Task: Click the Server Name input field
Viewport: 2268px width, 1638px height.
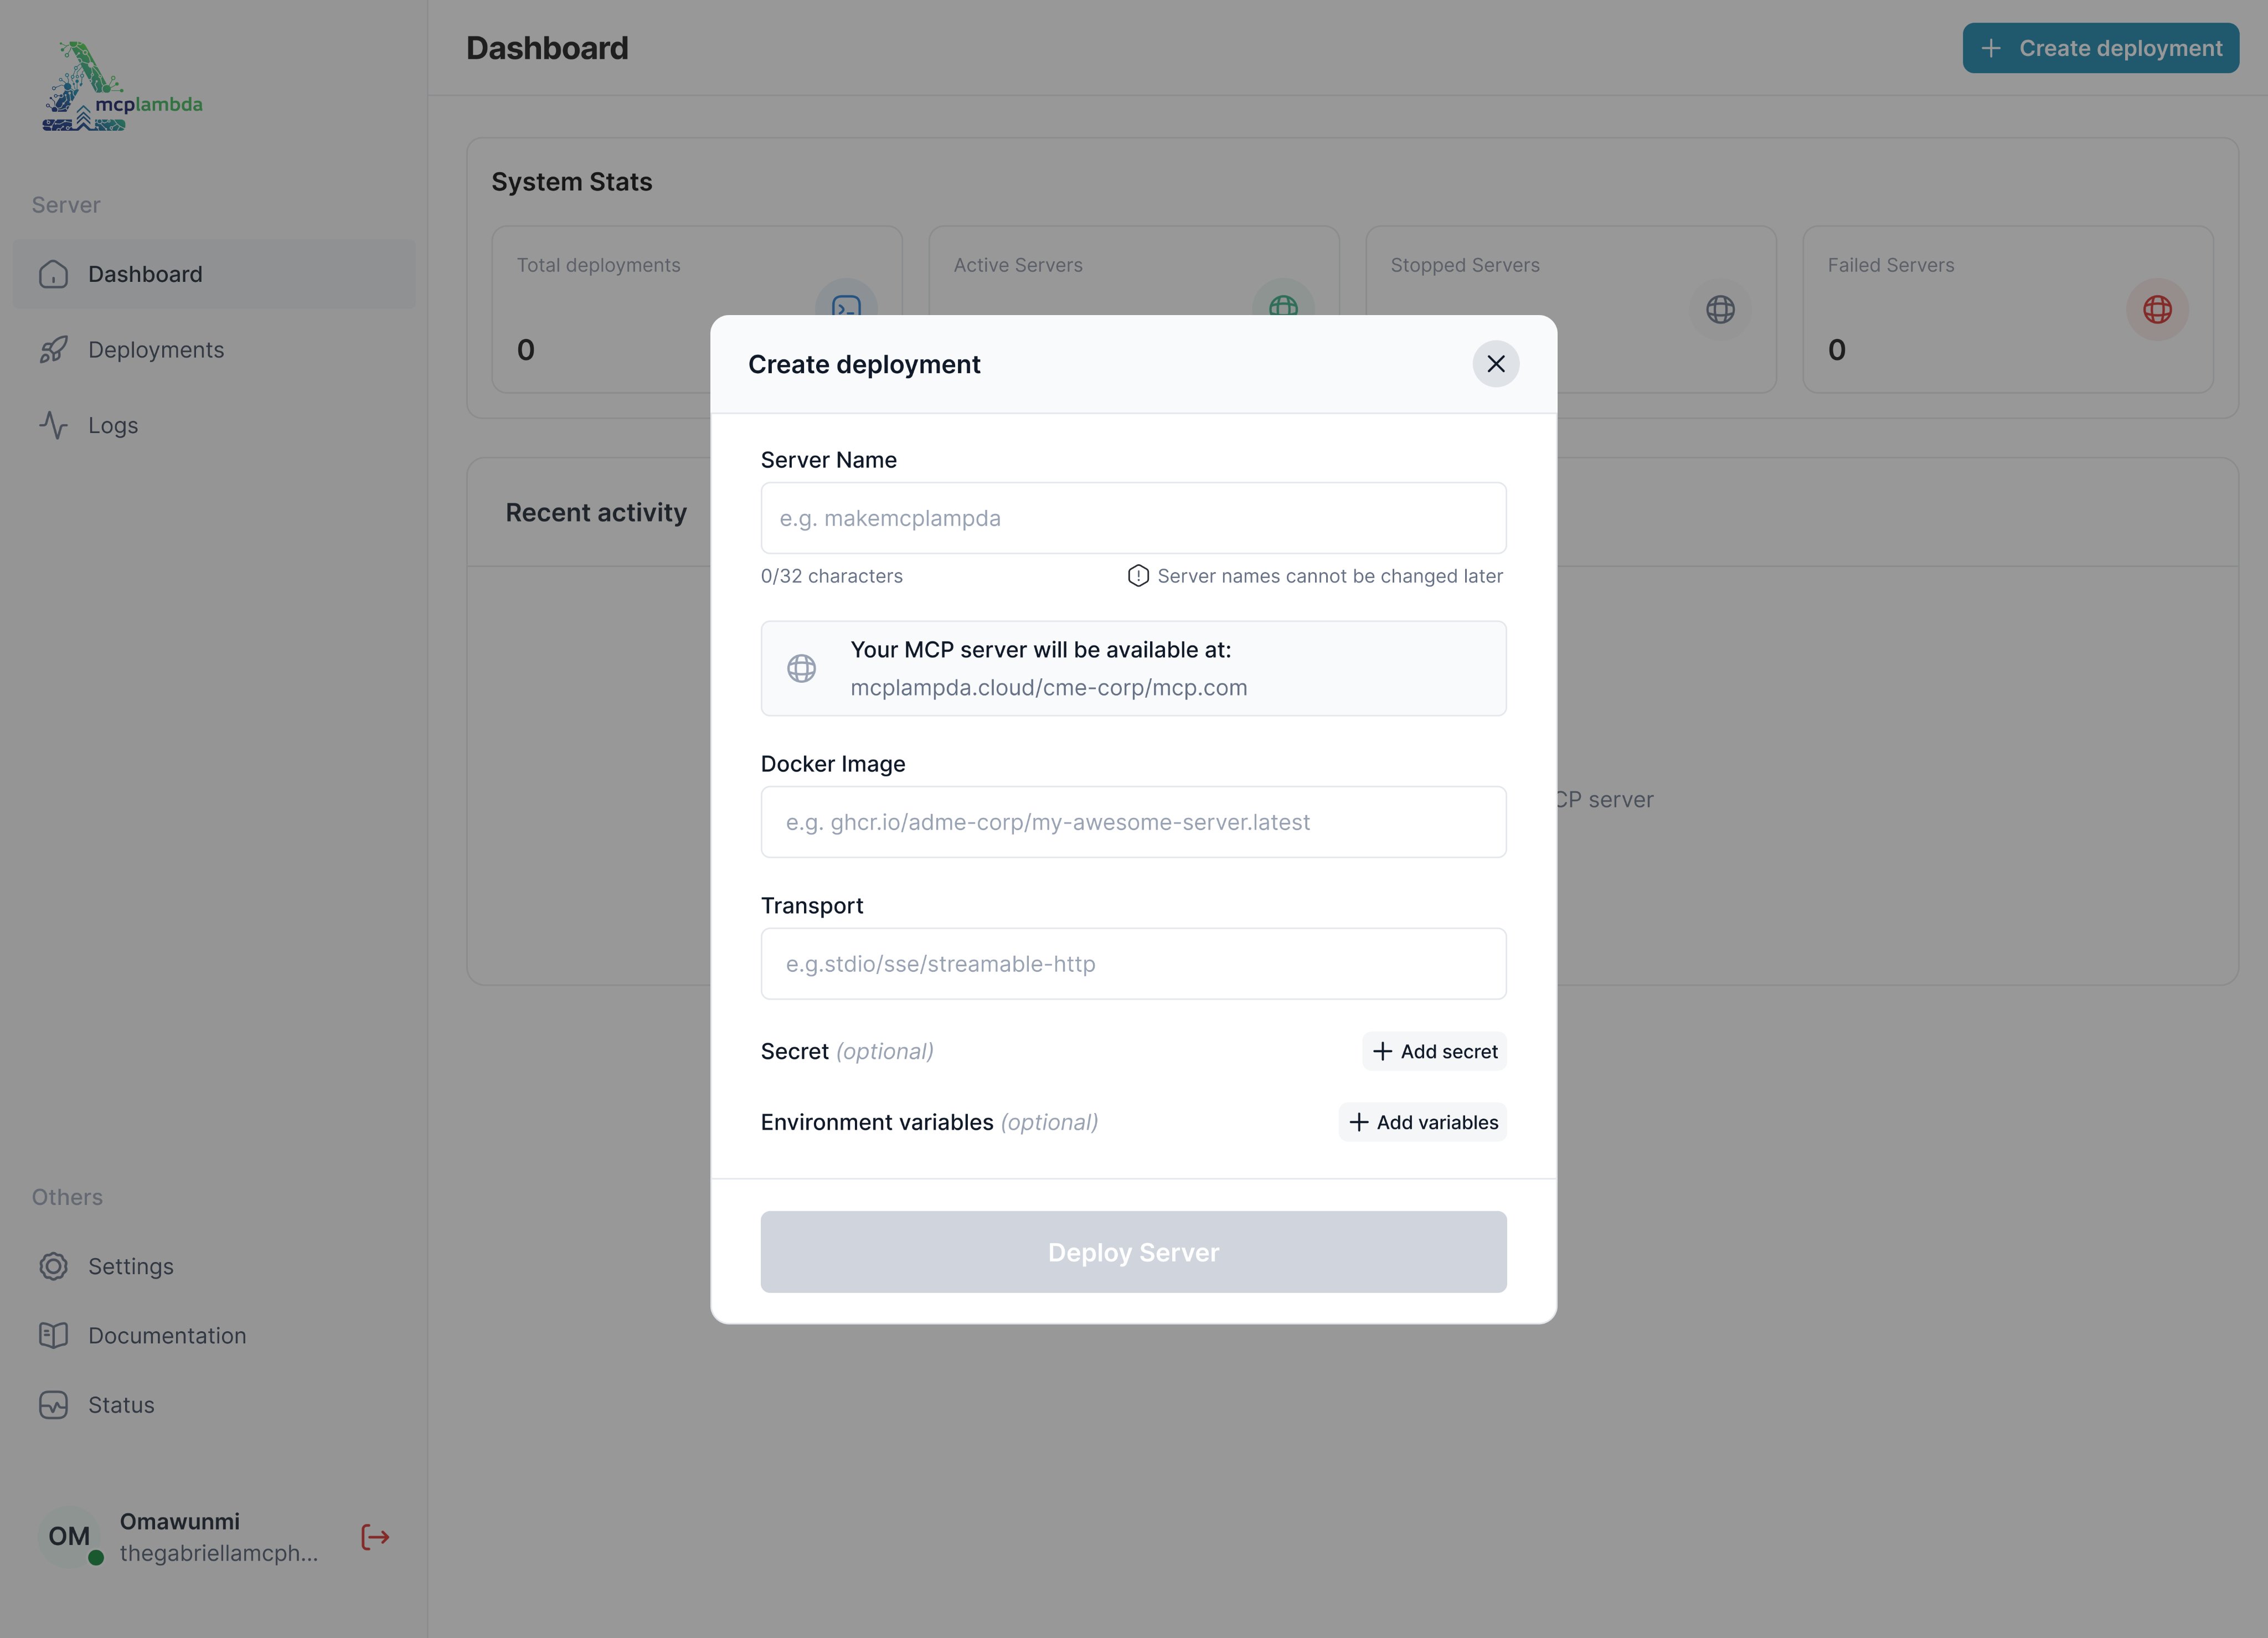Action: click(1133, 518)
